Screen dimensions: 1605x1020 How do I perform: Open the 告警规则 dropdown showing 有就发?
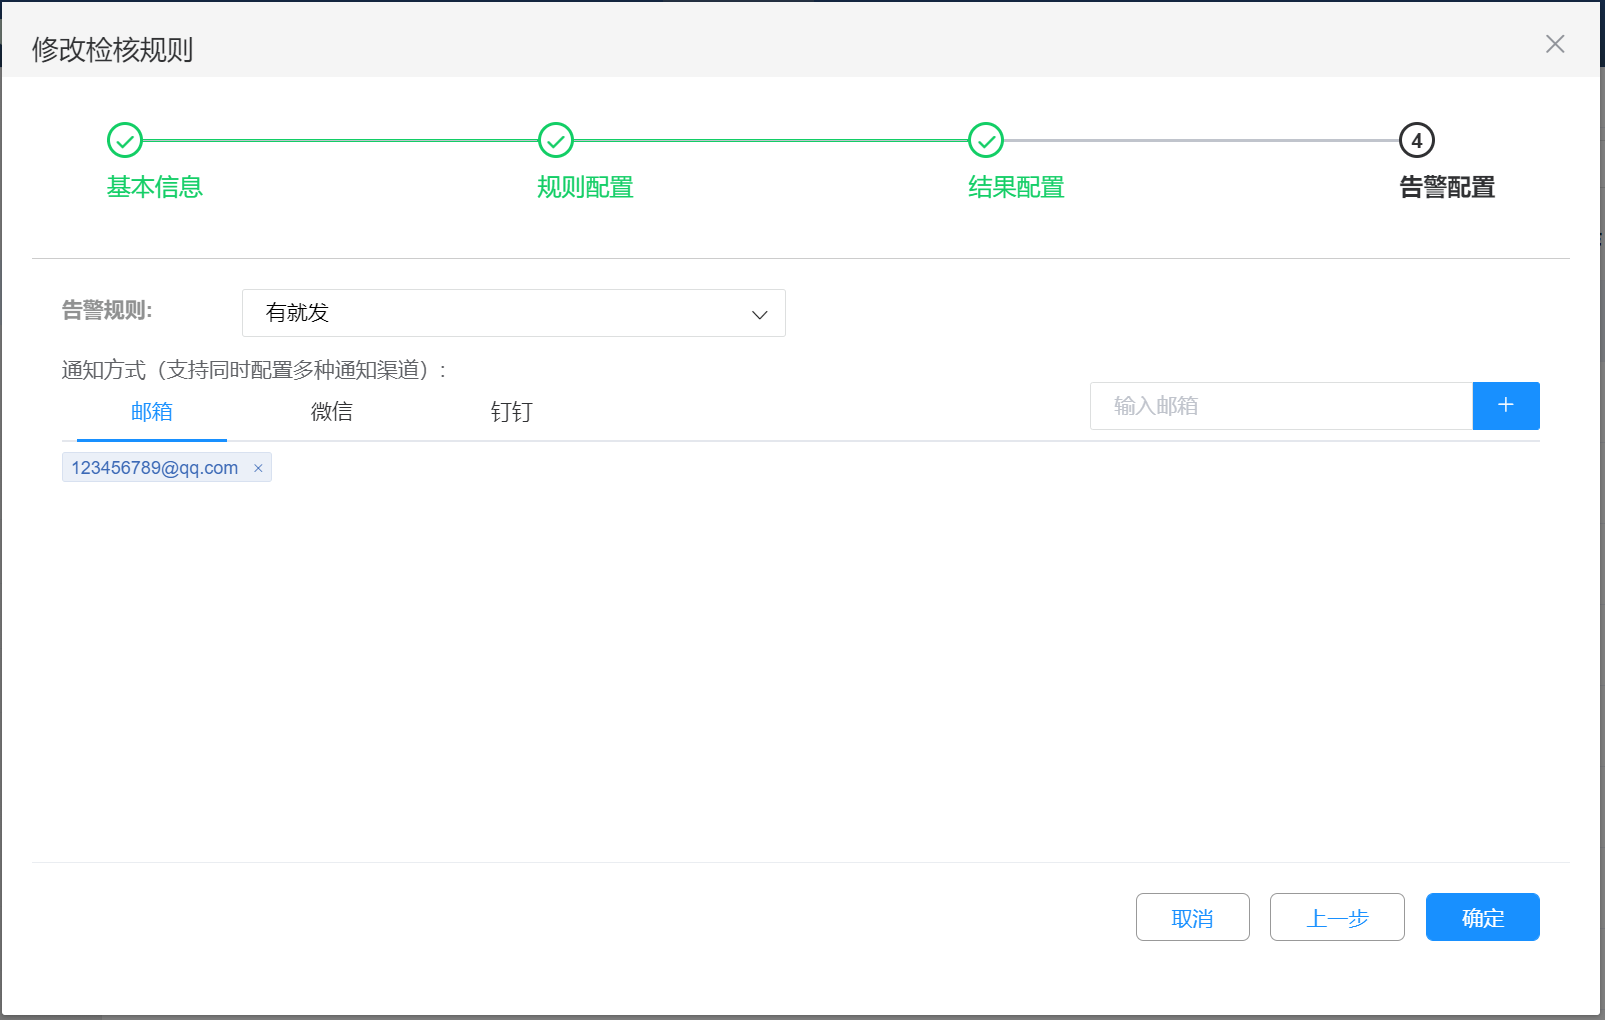(x=513, y=313)
